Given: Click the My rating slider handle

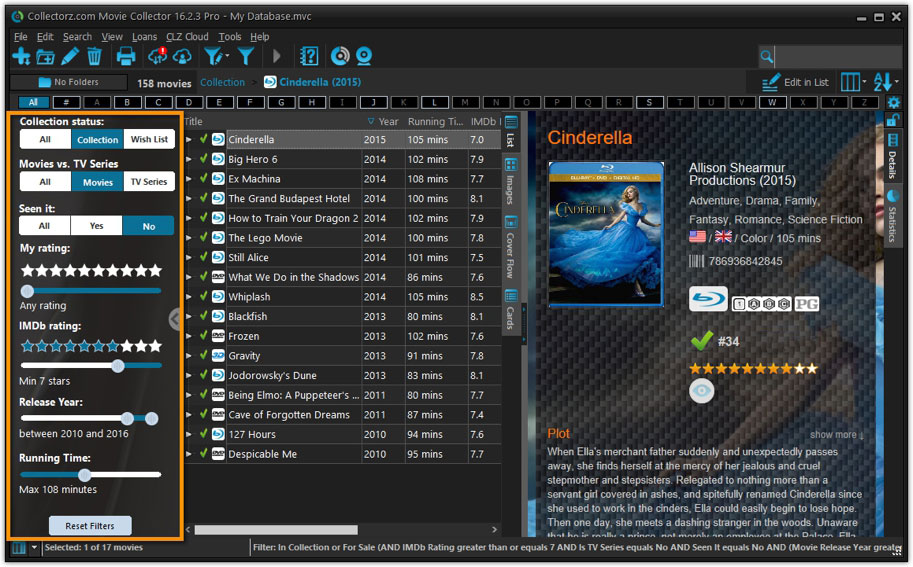Looking at the screenshot, I should (x=27, y=290).
